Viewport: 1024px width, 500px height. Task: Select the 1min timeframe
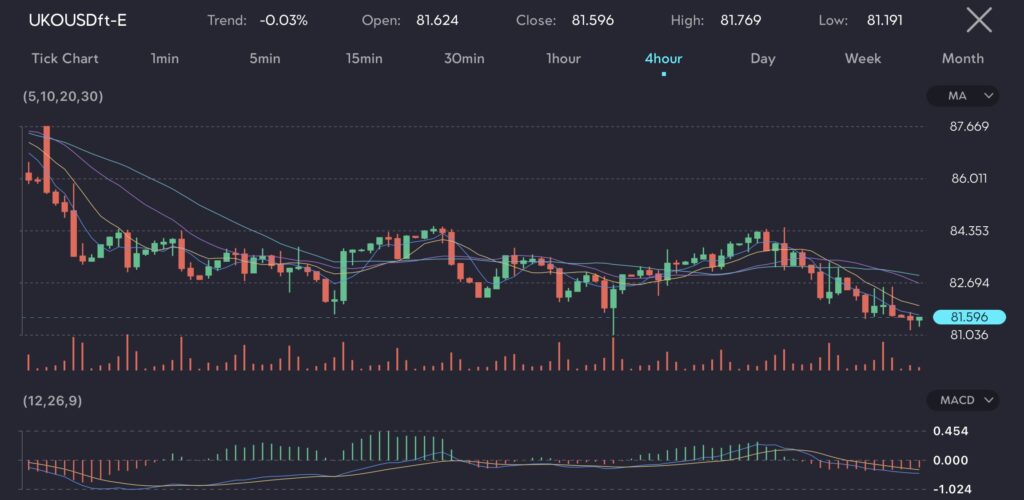point(164,58)
